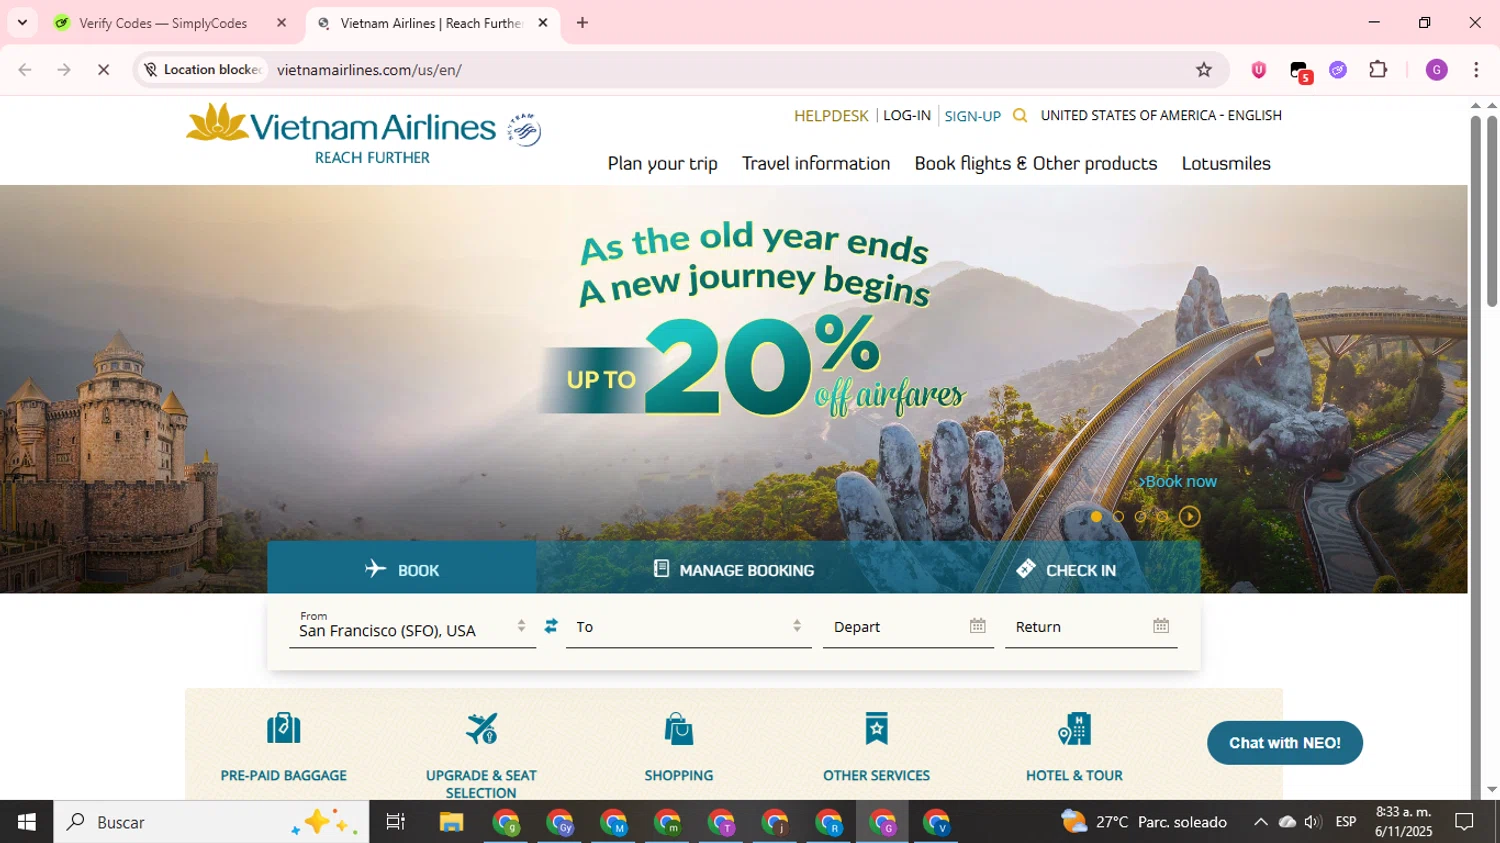
Task: Expand the From airport dropdown
Action: pyautogui.click(x=521, y=626)
